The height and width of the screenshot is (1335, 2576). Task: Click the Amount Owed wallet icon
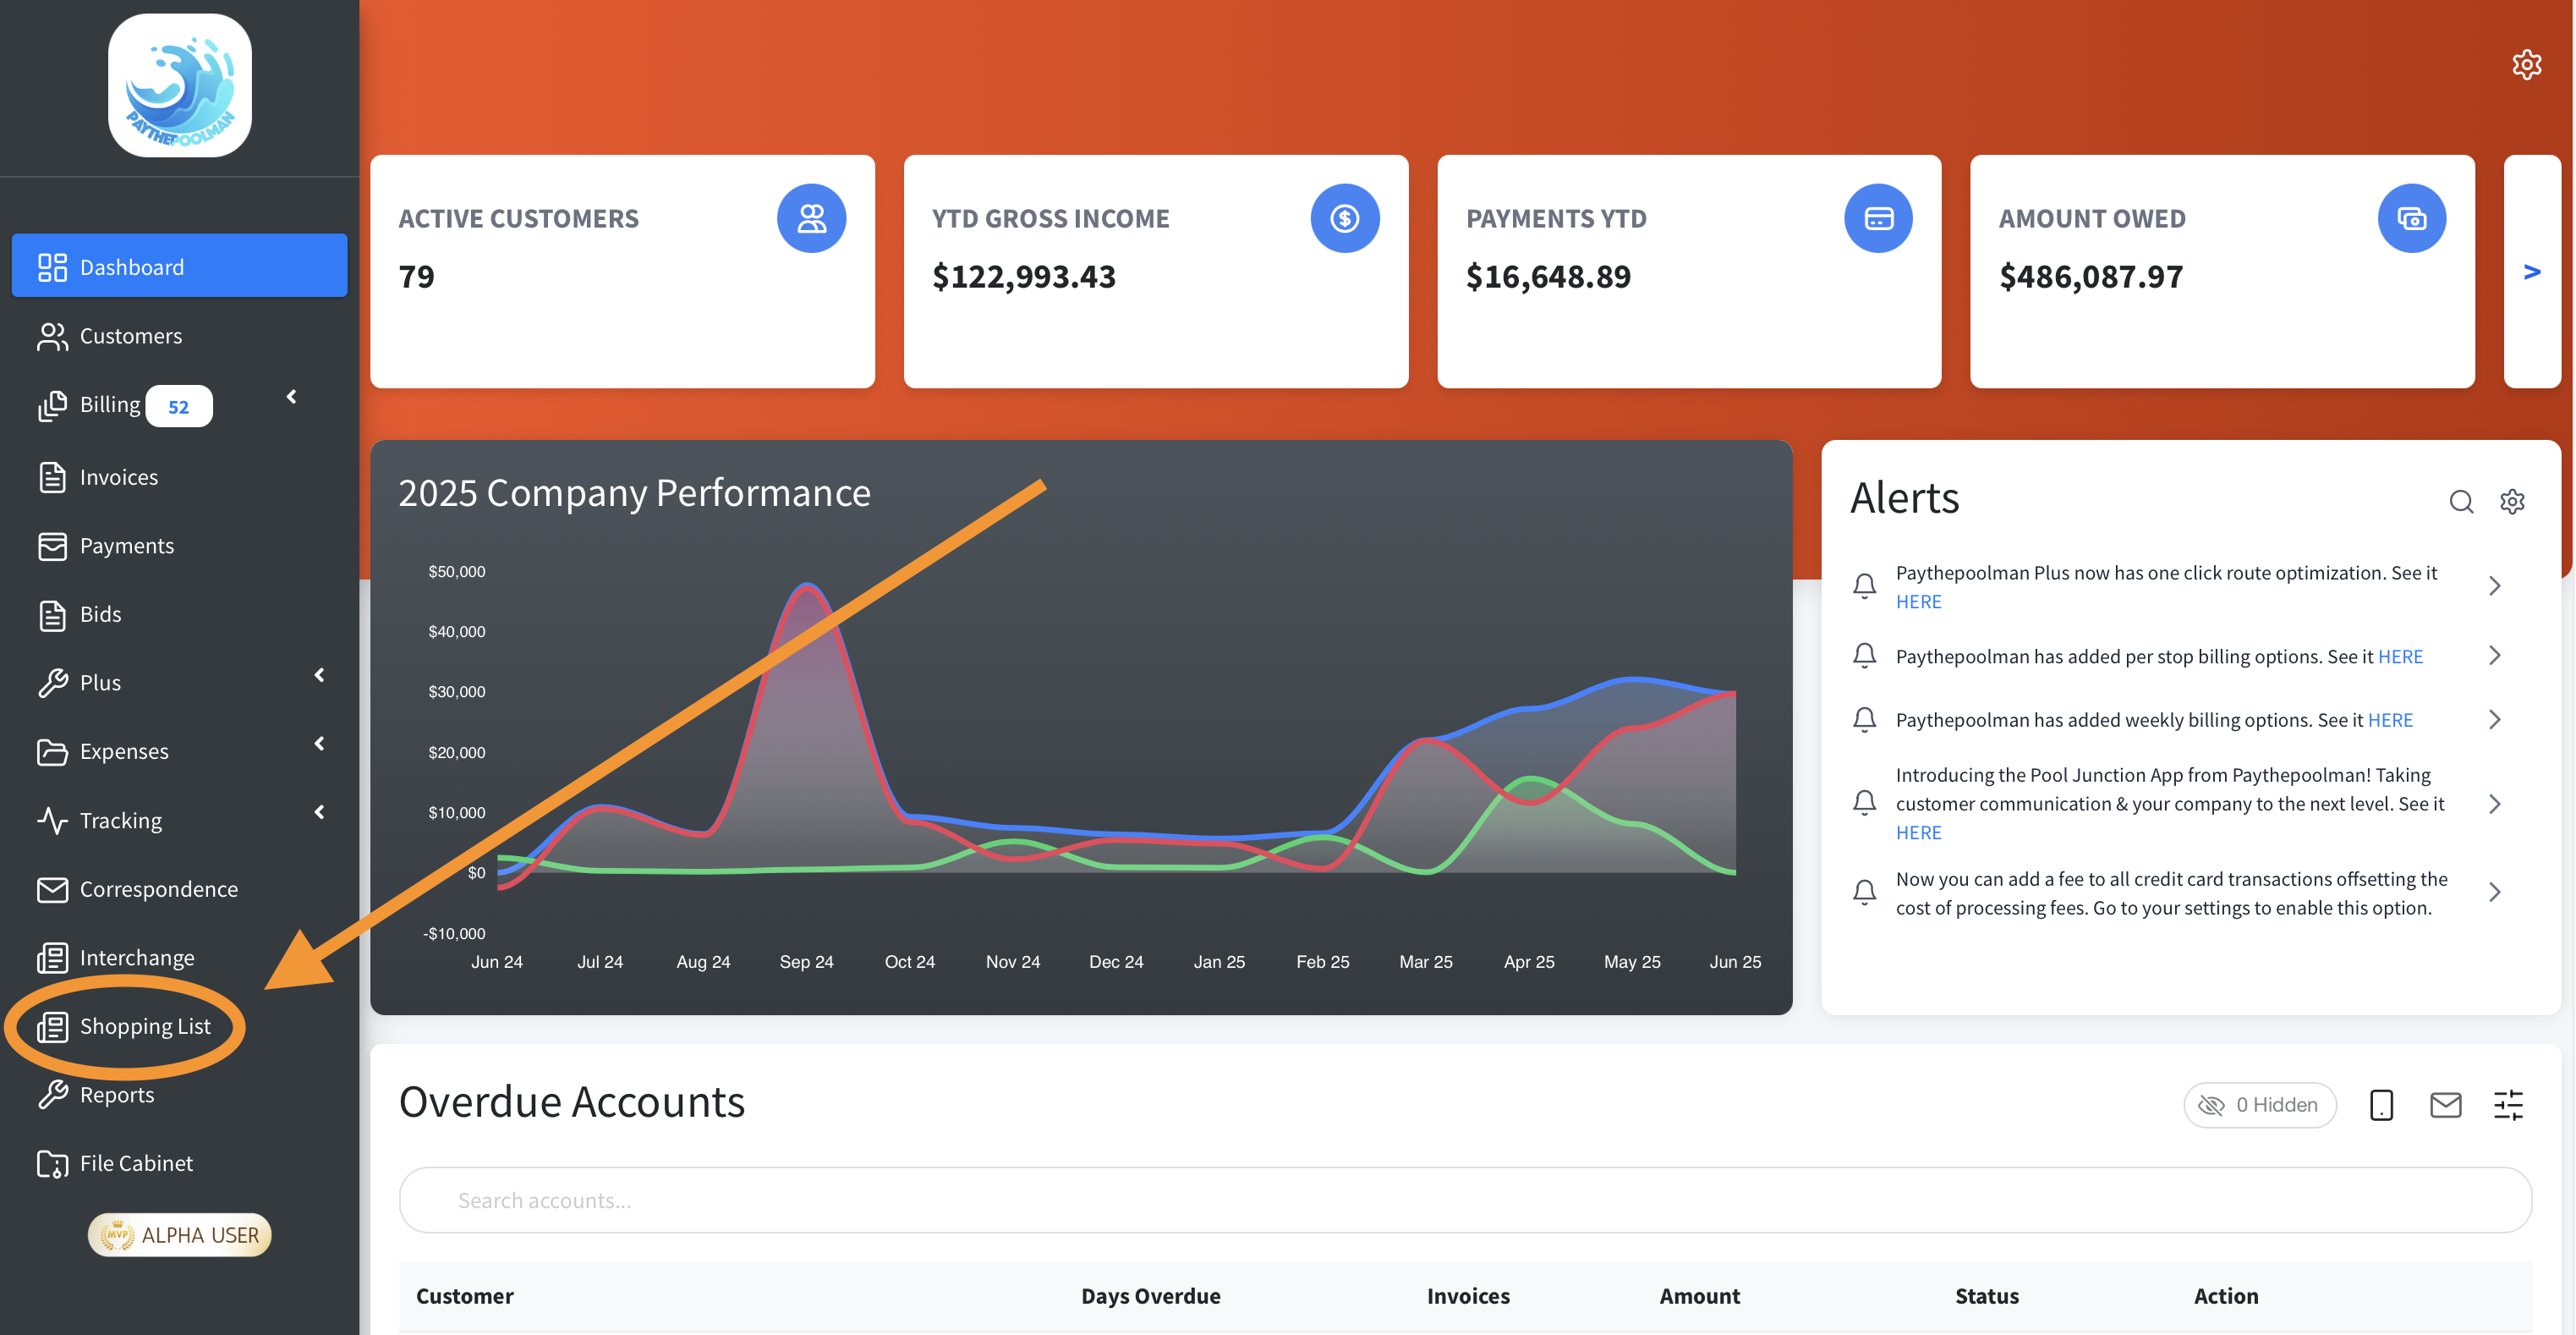(x=2411, y=218)
